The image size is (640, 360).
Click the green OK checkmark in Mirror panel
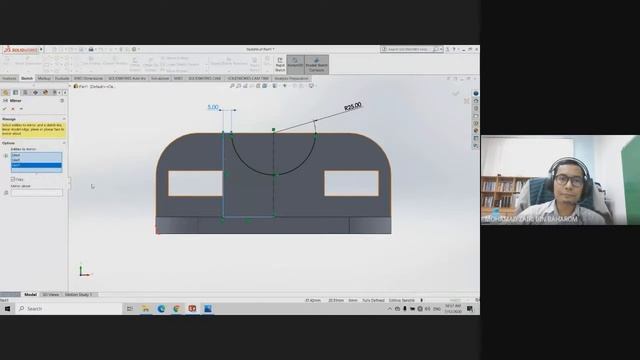[x=4, y=109]
